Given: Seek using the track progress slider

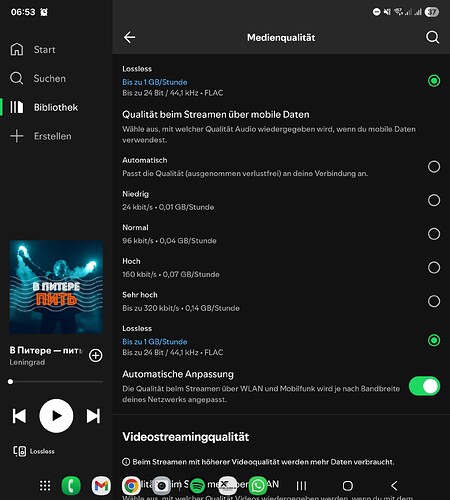Looking at the screenshot, I should click(56, 382).
